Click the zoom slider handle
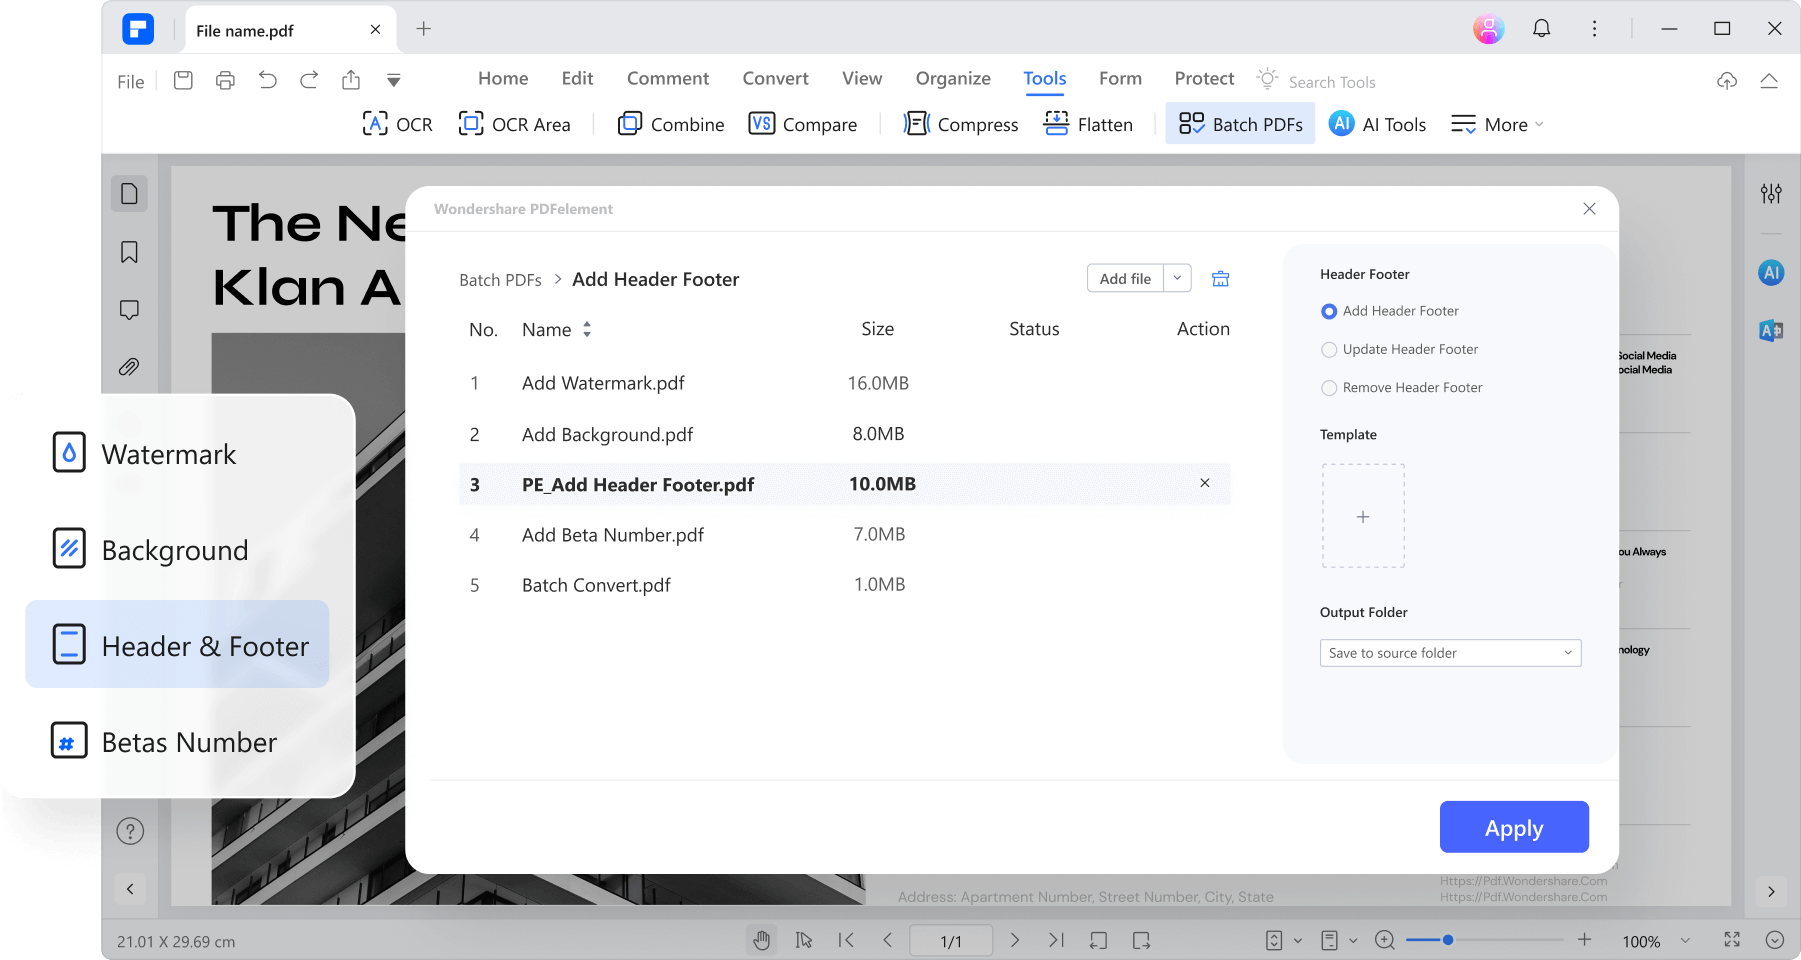The image size is (1801, 960). click(1447, 940)
